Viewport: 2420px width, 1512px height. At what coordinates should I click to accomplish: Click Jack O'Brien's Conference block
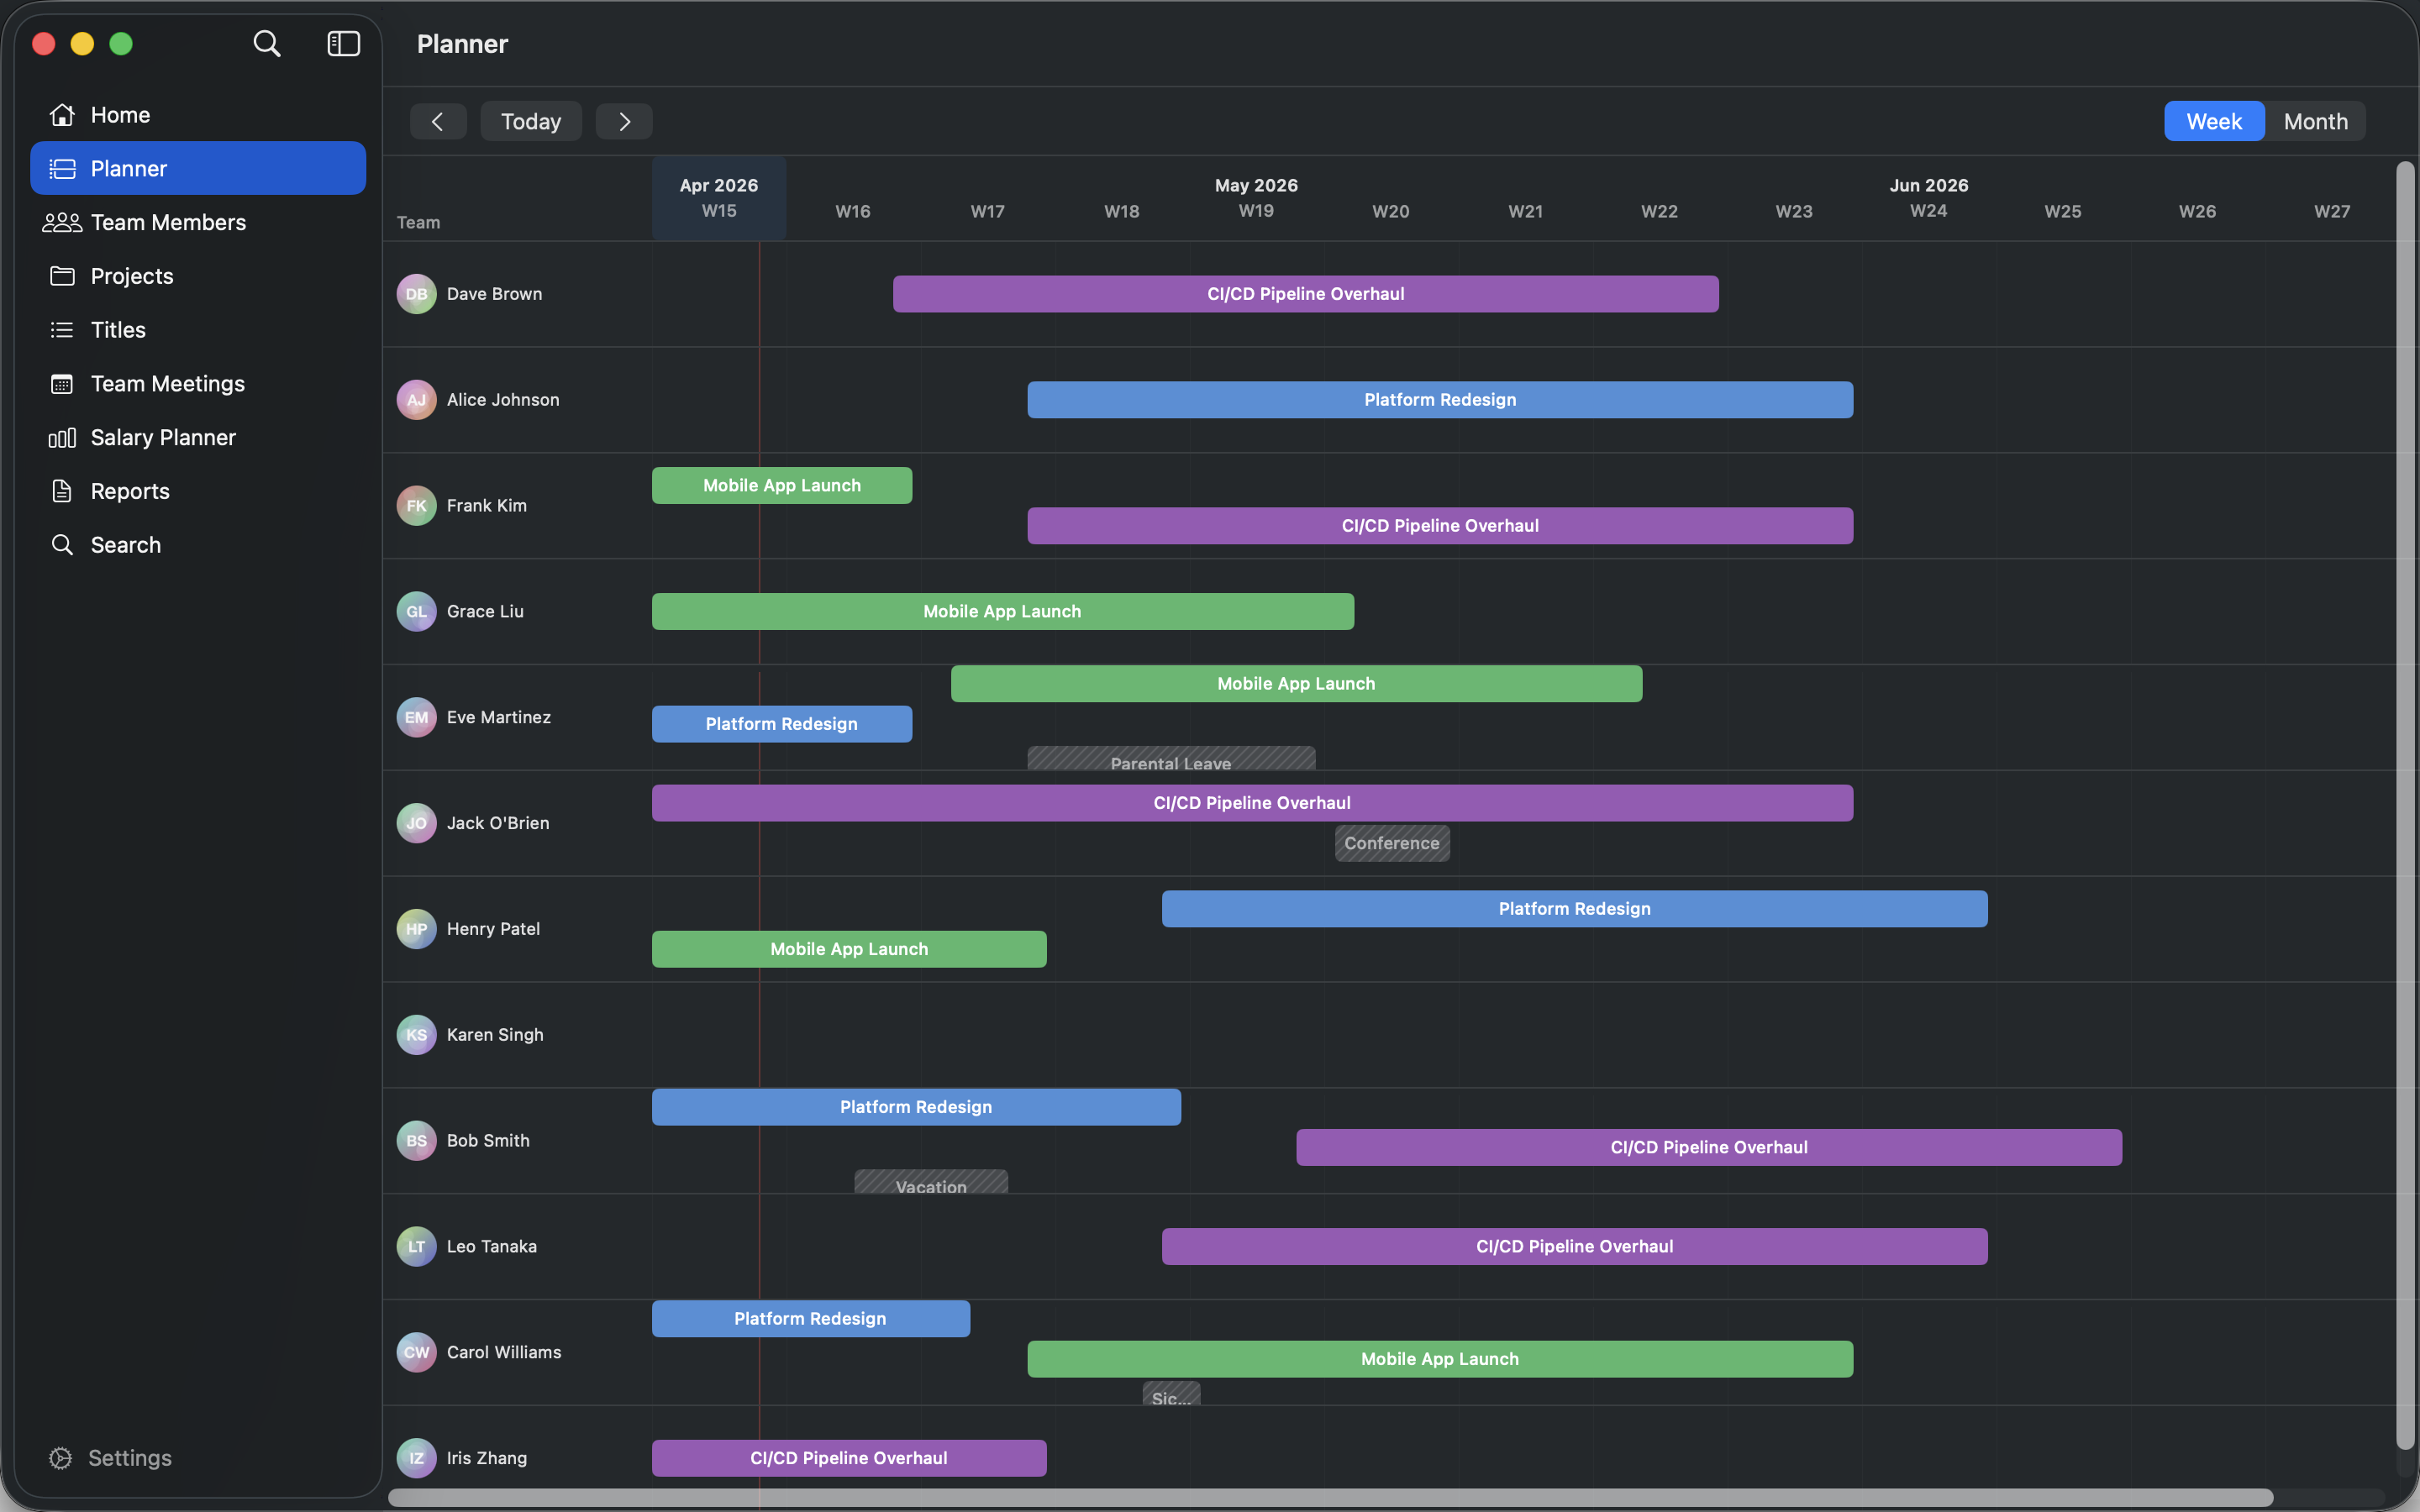pos(1392,843)
